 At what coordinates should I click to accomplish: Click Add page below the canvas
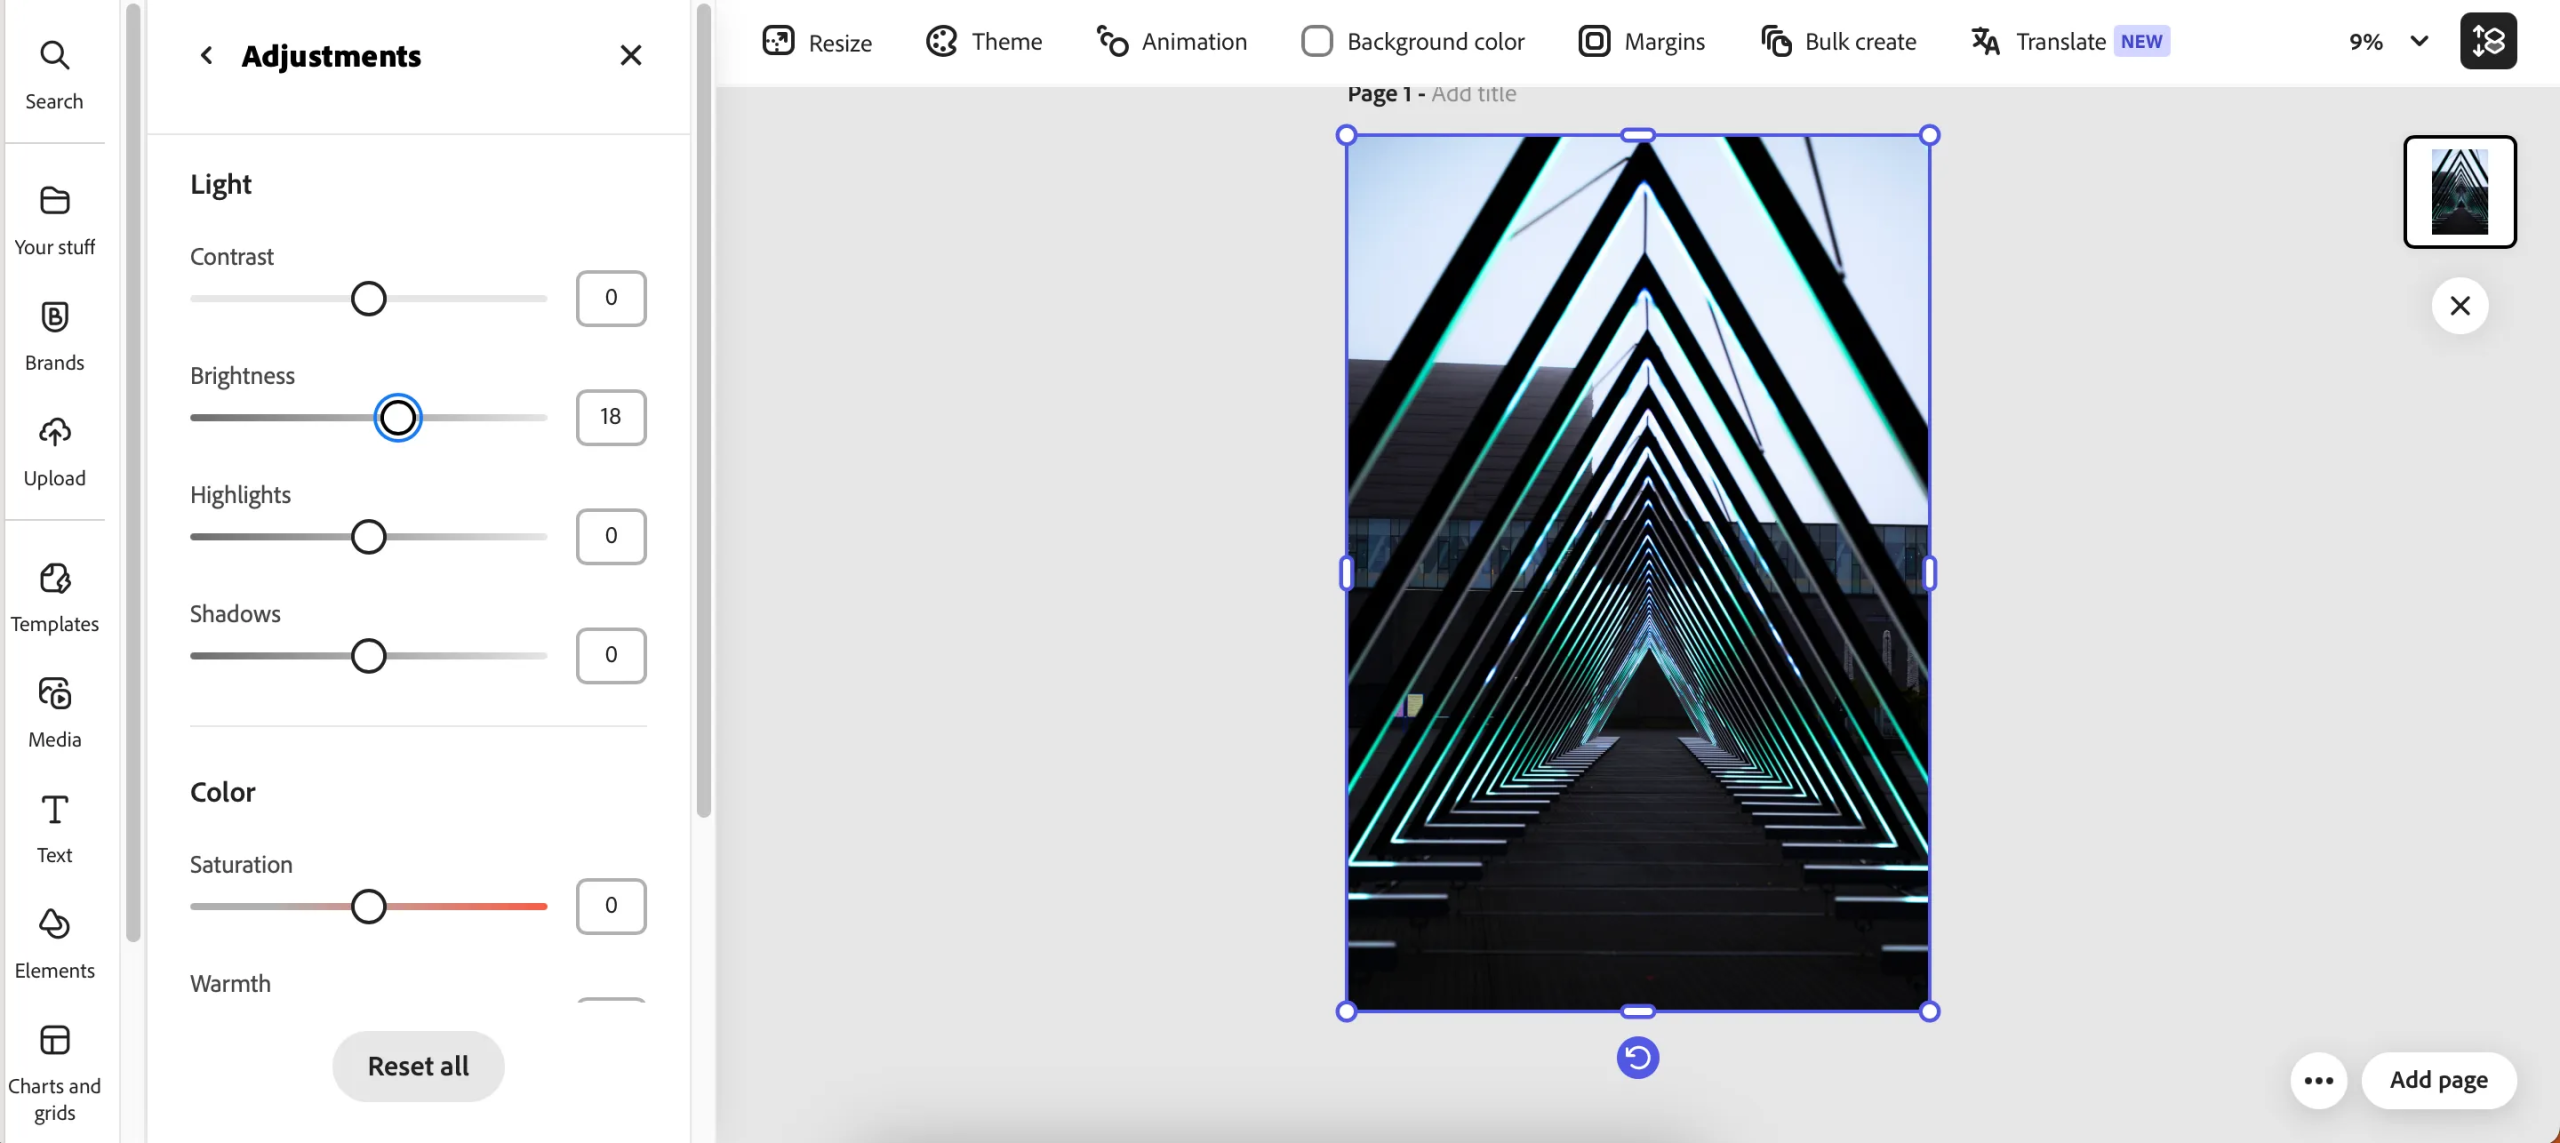2439,1080
